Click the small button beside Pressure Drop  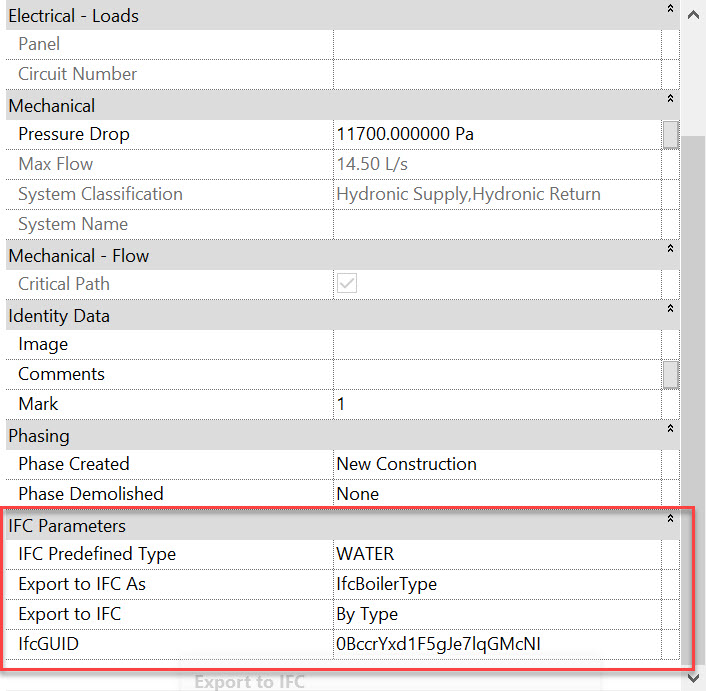point(670,134)
